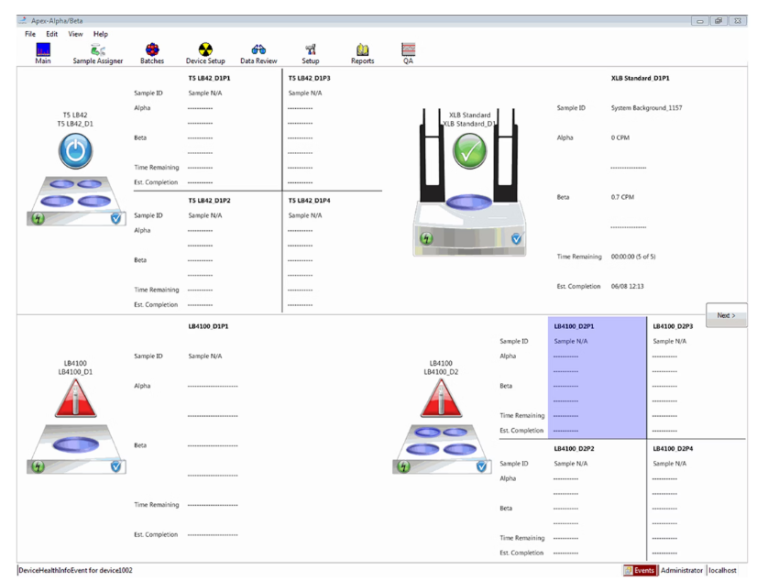768x581 pixels.
Task: Click the LB4100_D1 red warning triangle
Action: pyautogui.click(x=75, y=399)
